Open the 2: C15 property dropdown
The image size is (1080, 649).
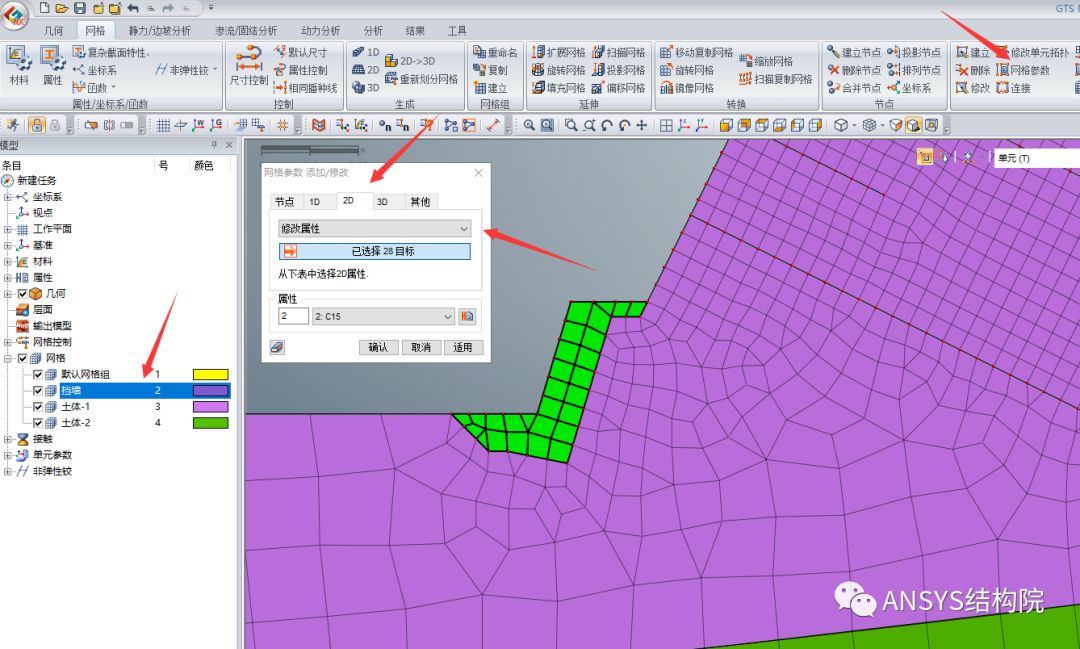click(383, 316)
